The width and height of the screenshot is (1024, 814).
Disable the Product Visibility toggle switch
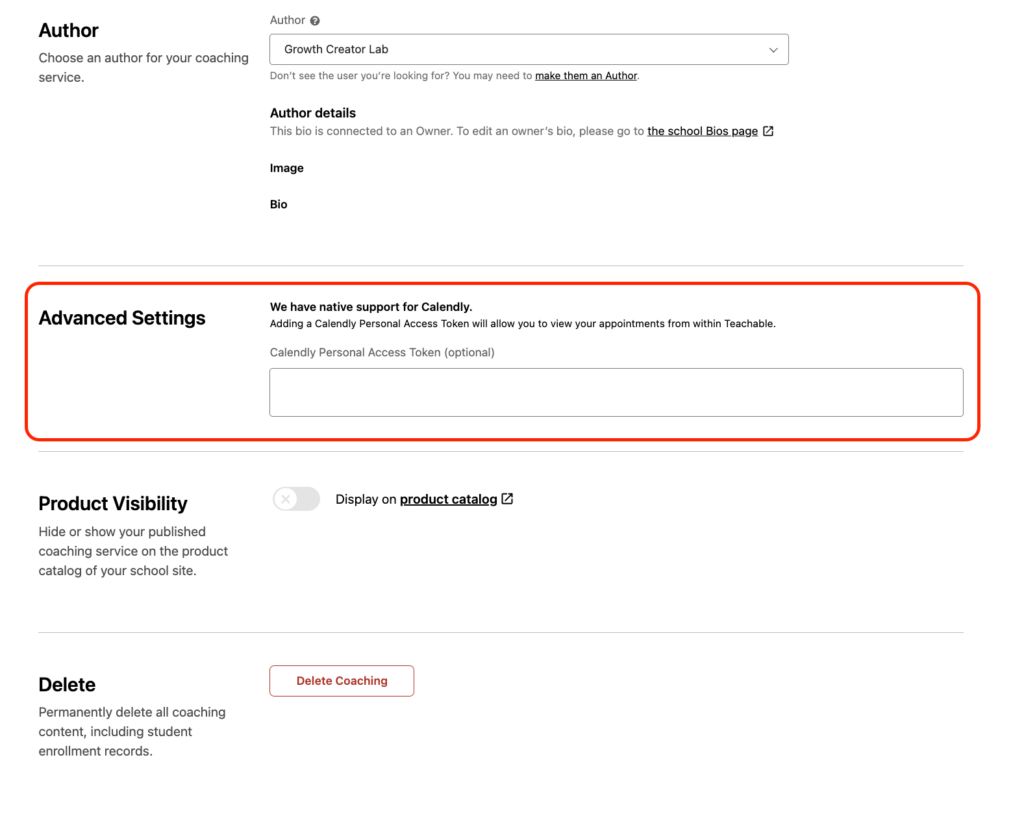click(295, 498)
